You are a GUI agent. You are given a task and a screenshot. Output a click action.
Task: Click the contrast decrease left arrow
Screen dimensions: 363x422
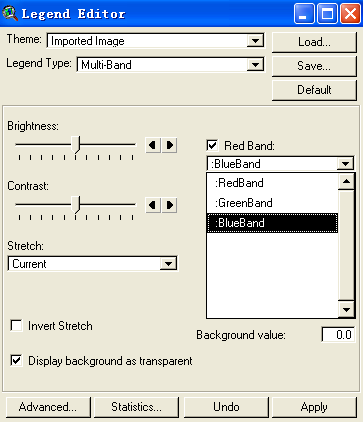click(x=153, y=205)
